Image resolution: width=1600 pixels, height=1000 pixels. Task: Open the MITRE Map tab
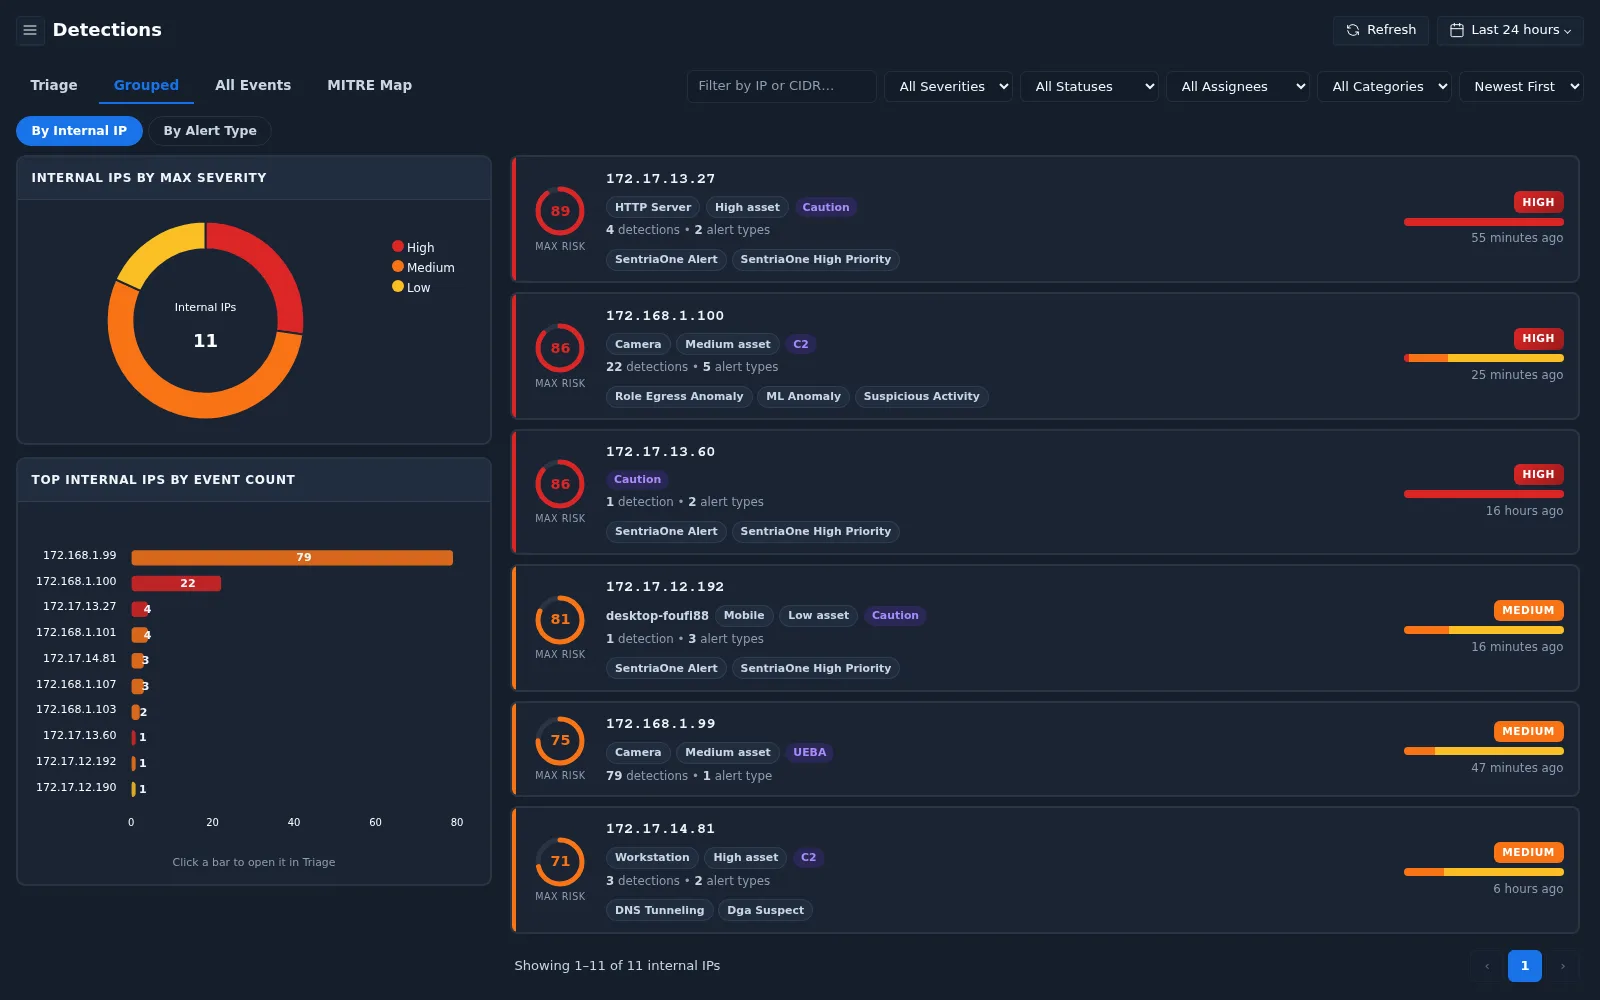coord(369,85)
